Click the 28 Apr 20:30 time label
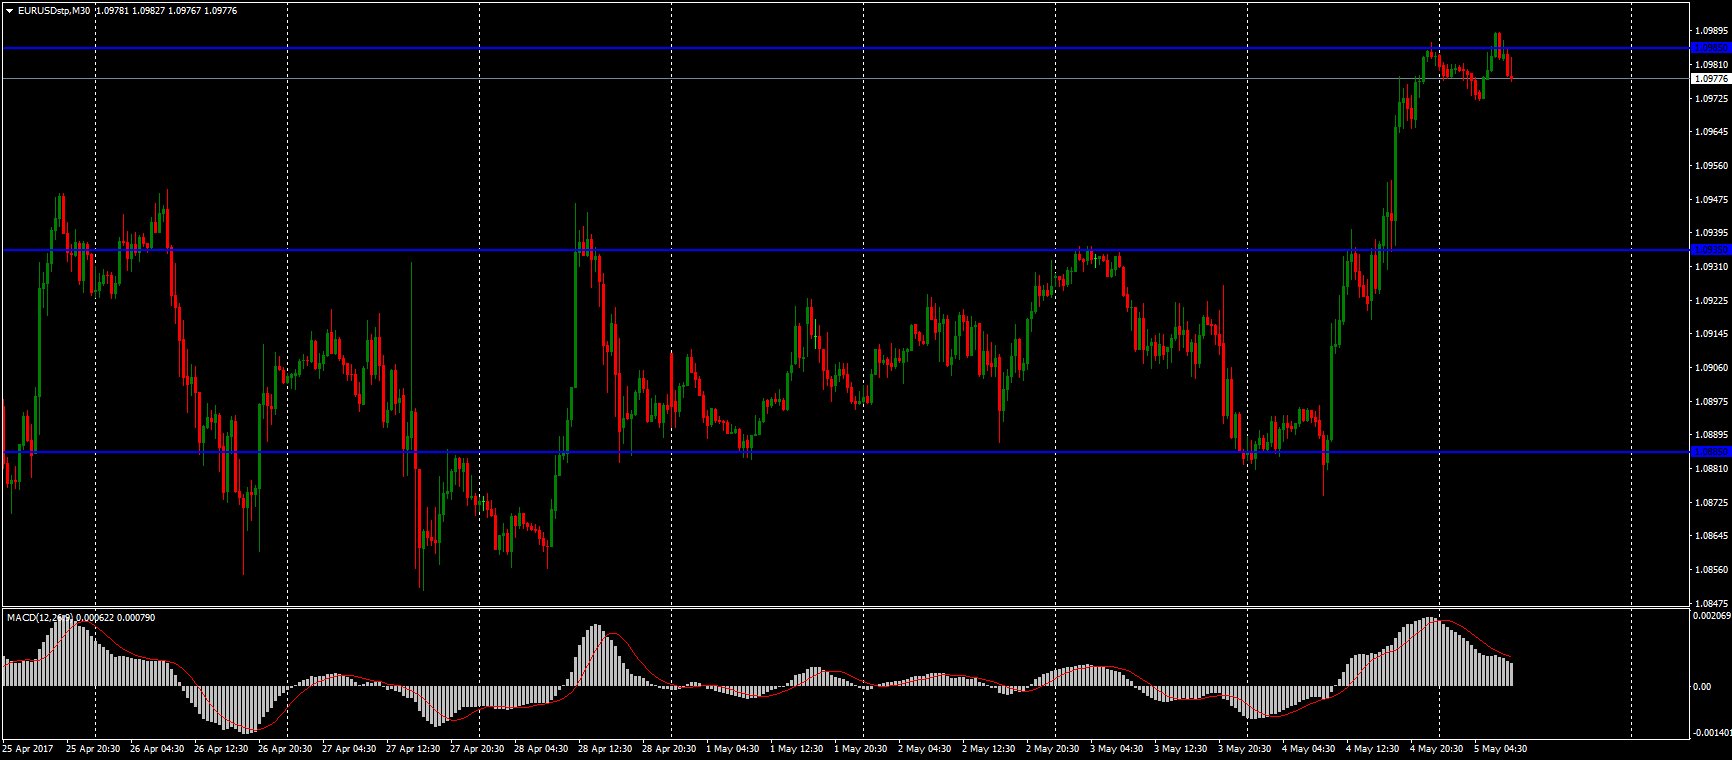Viewport: 1732px width, 760px height. [x=669, y=748]
